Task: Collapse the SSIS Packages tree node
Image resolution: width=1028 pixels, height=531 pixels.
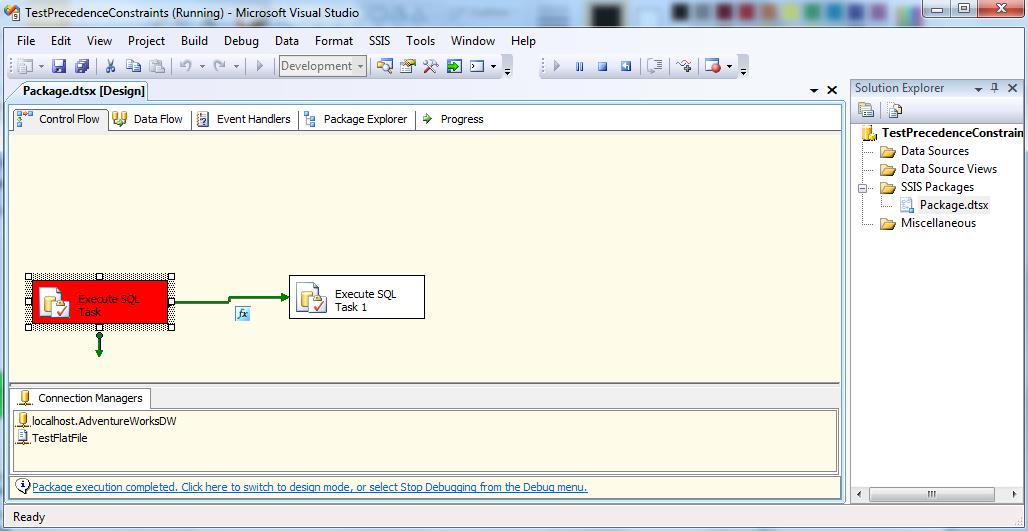Action: 861,187
